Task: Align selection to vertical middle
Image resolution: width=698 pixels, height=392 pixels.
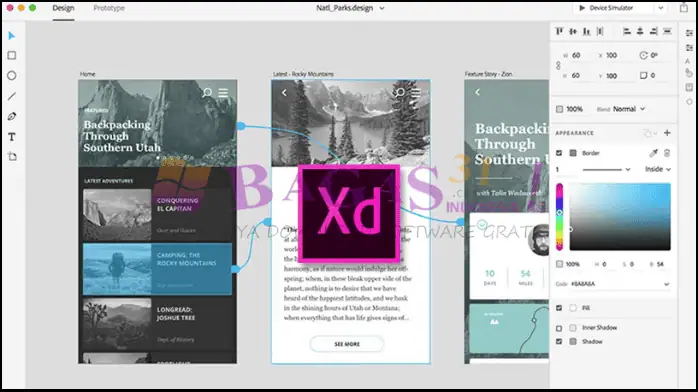Action: pyautogui.click(x=573, y=31)
